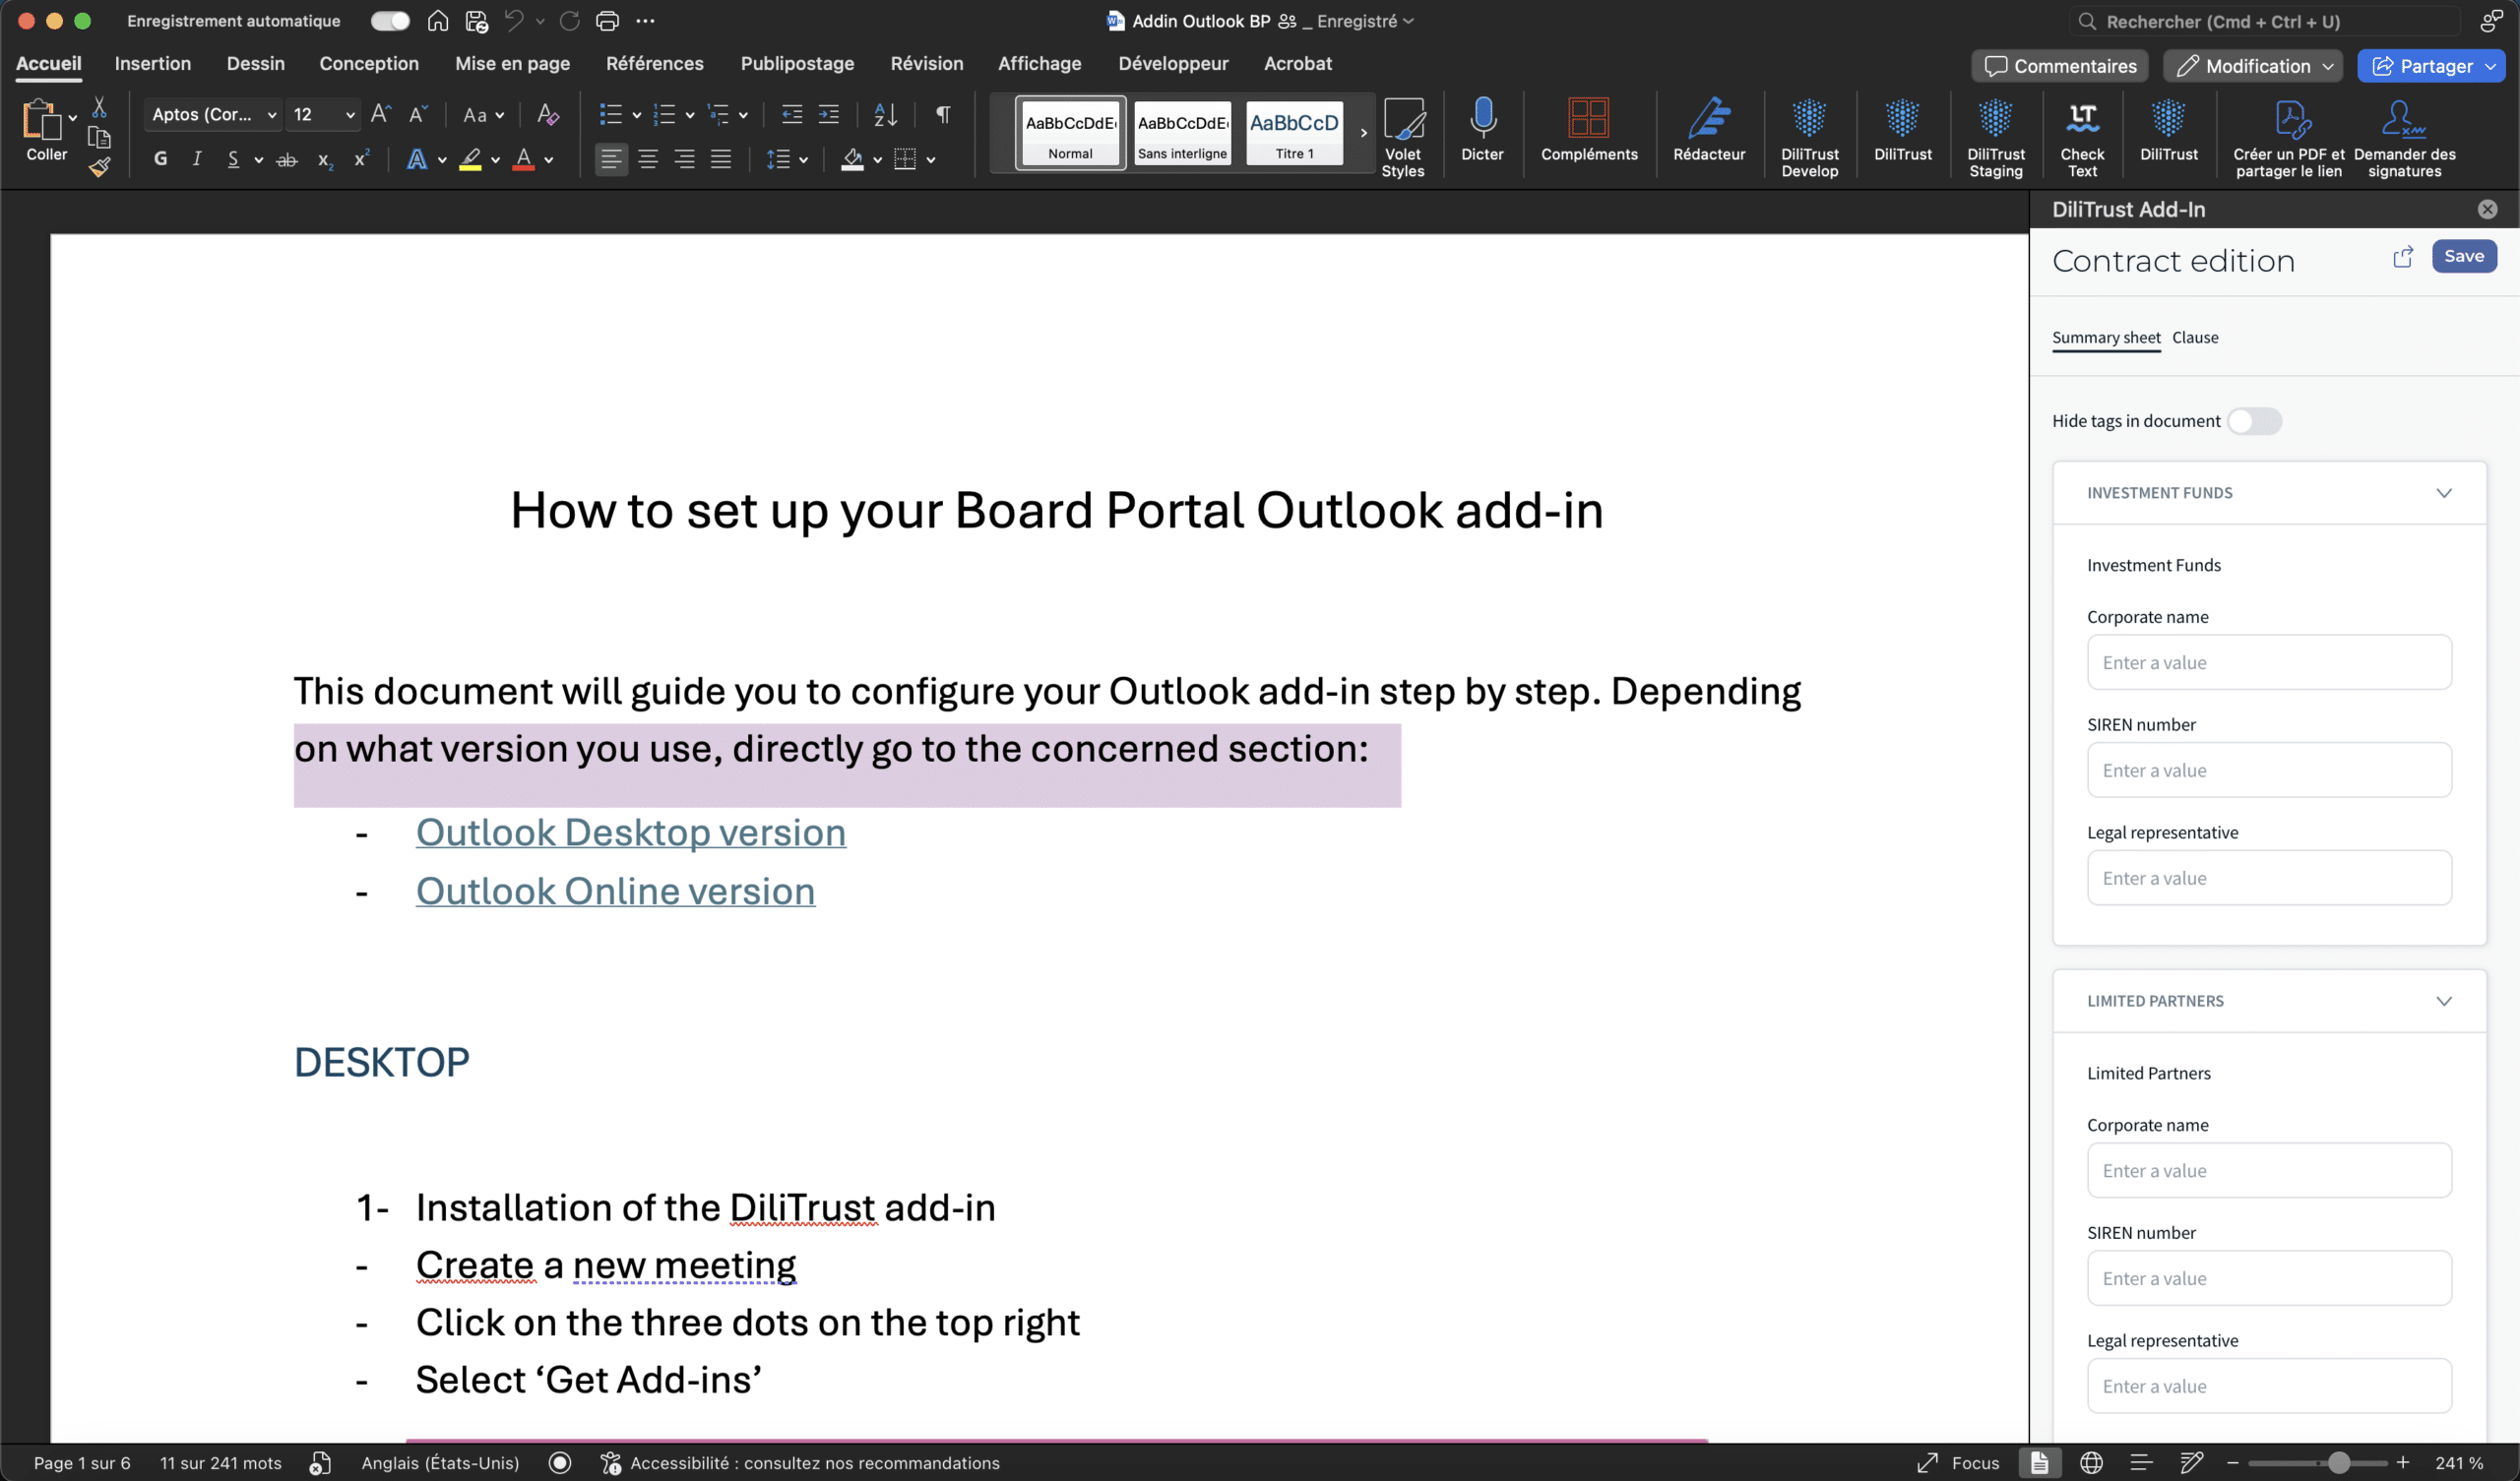Switch to the Références ribbon tab
Viewport: 2520px width, 1481px height.
(654, 64)
